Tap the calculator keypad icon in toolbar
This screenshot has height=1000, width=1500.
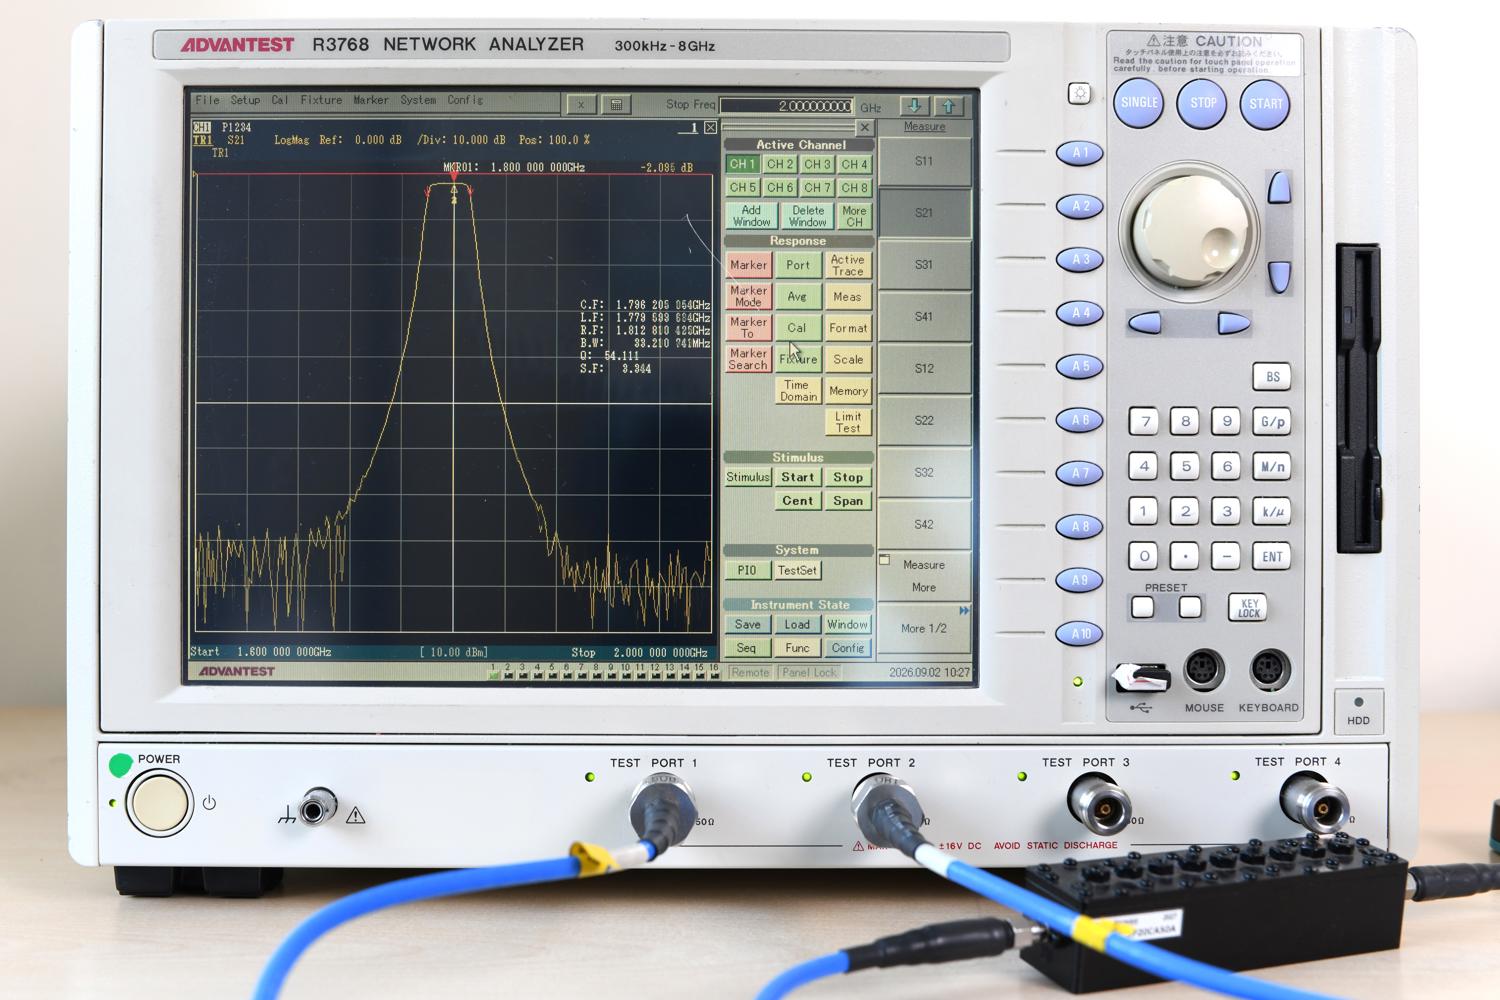[x=616, y=104]
